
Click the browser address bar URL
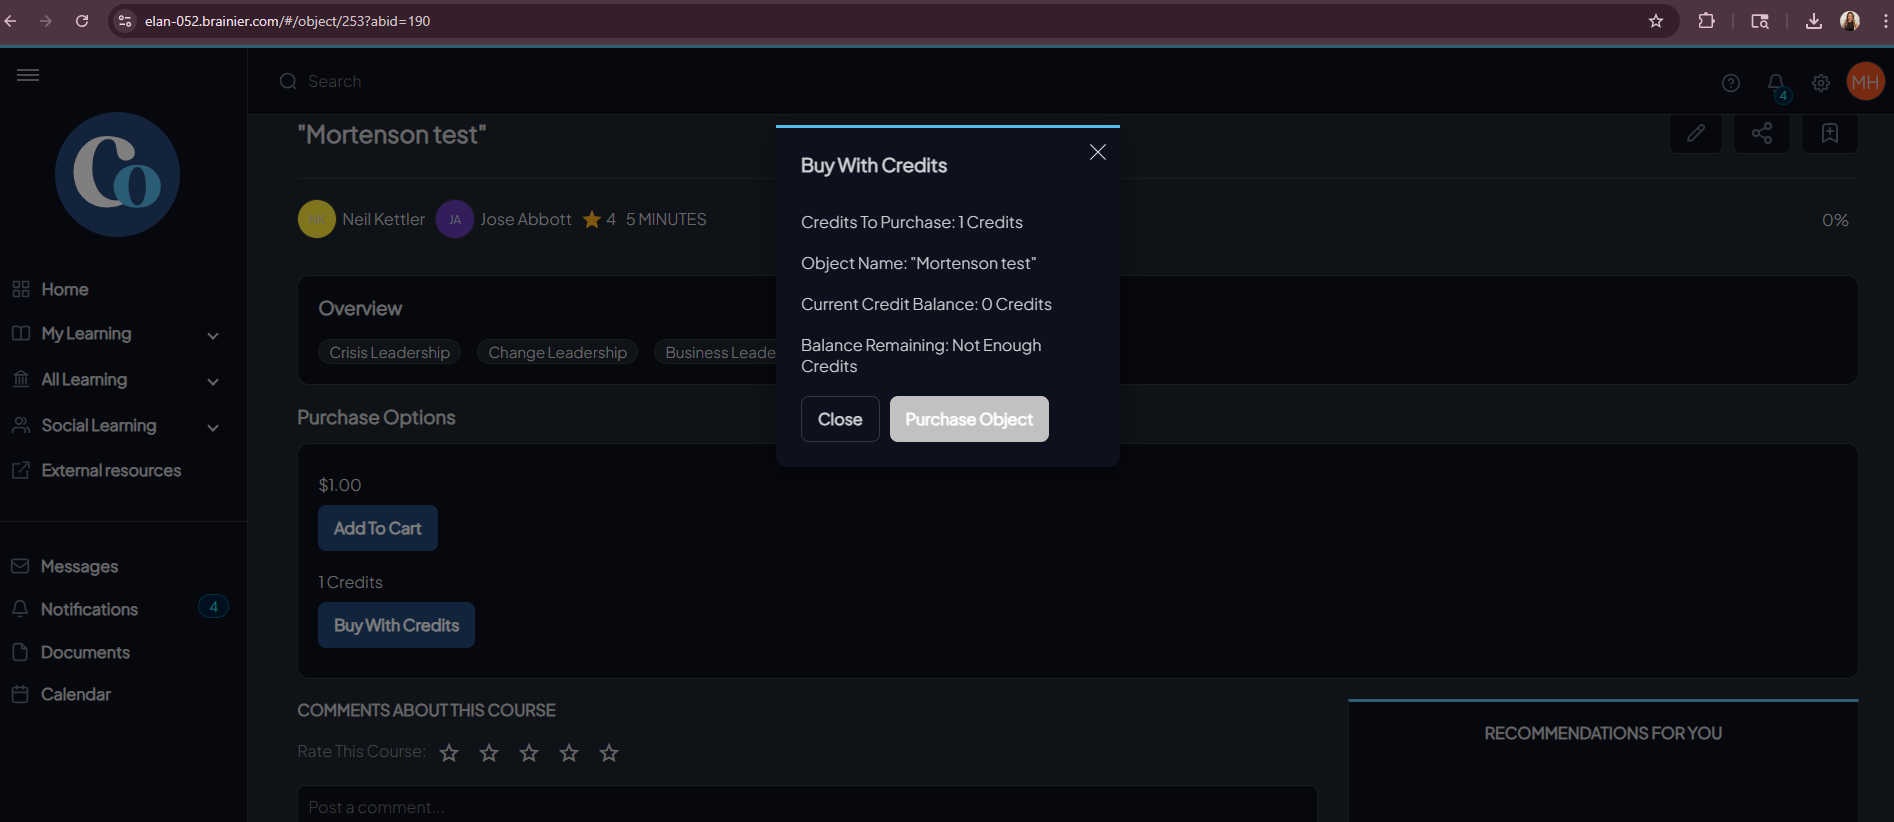(288, 21)
